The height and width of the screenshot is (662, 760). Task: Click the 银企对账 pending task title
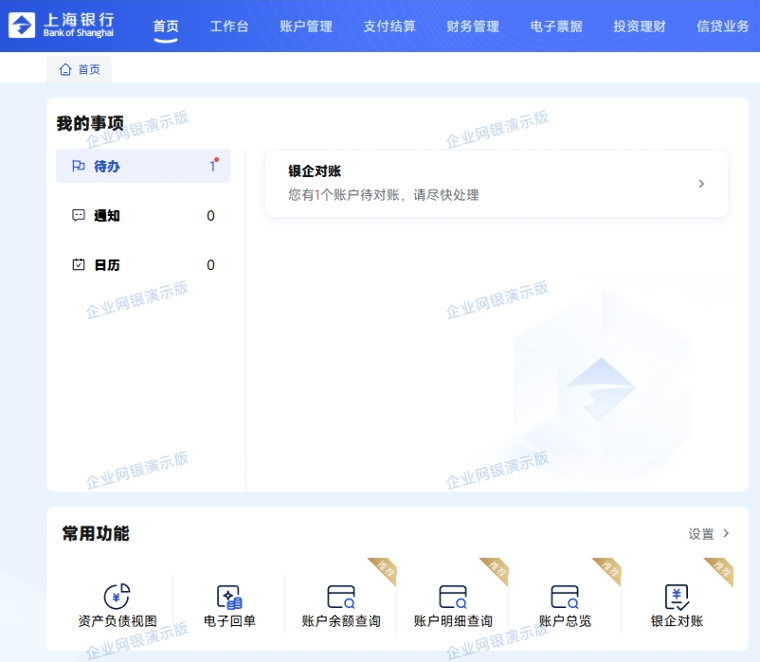point(315,171)
